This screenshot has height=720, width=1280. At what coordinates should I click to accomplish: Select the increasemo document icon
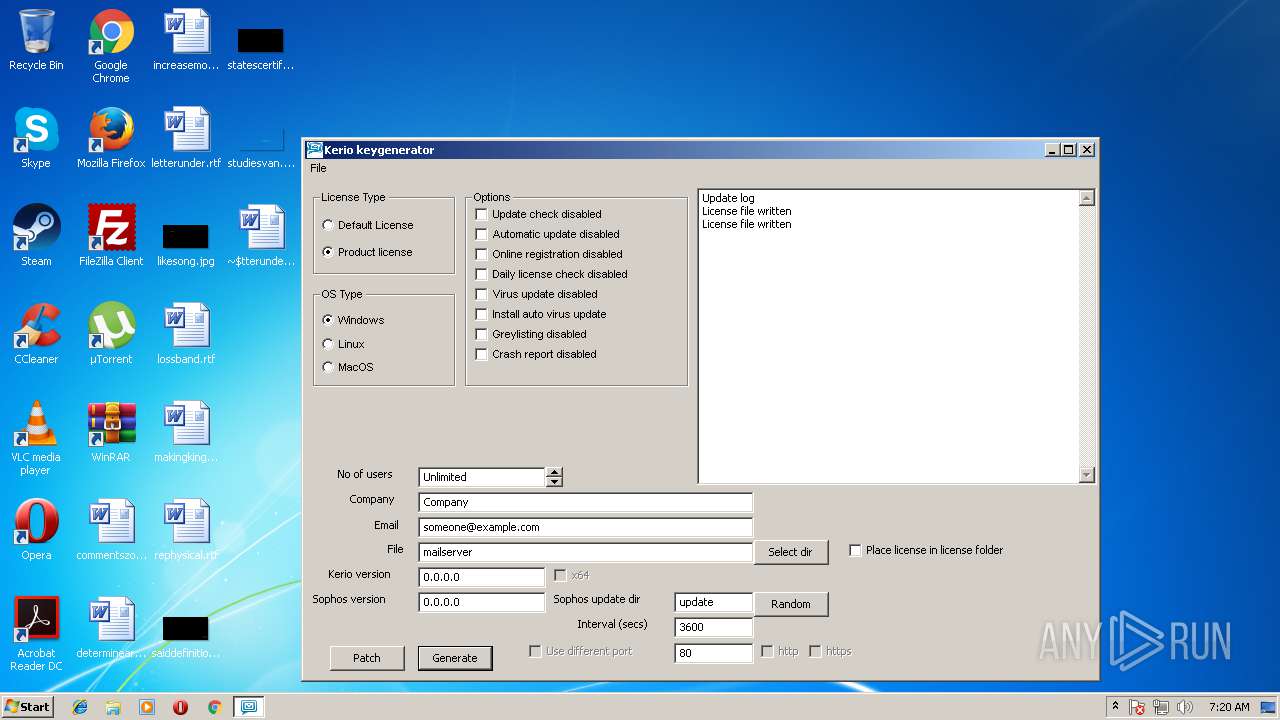pos(186,41)
